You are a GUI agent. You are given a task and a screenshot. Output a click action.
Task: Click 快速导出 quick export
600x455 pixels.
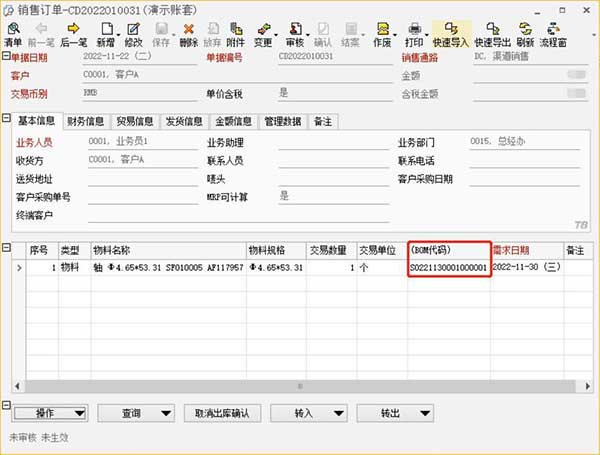(493, 34)
